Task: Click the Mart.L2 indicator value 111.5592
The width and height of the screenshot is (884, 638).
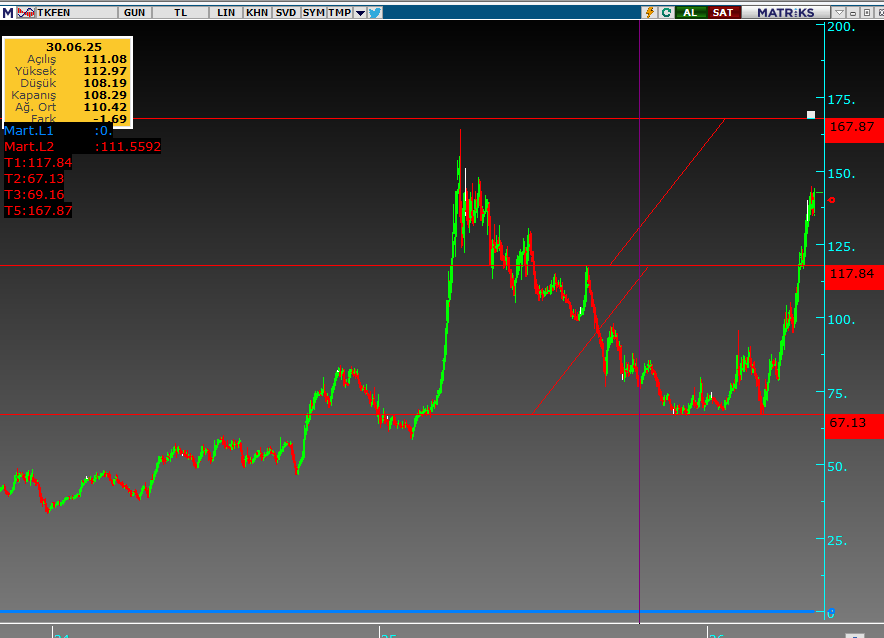Action: pyautogui.click(x=128, y=147)
